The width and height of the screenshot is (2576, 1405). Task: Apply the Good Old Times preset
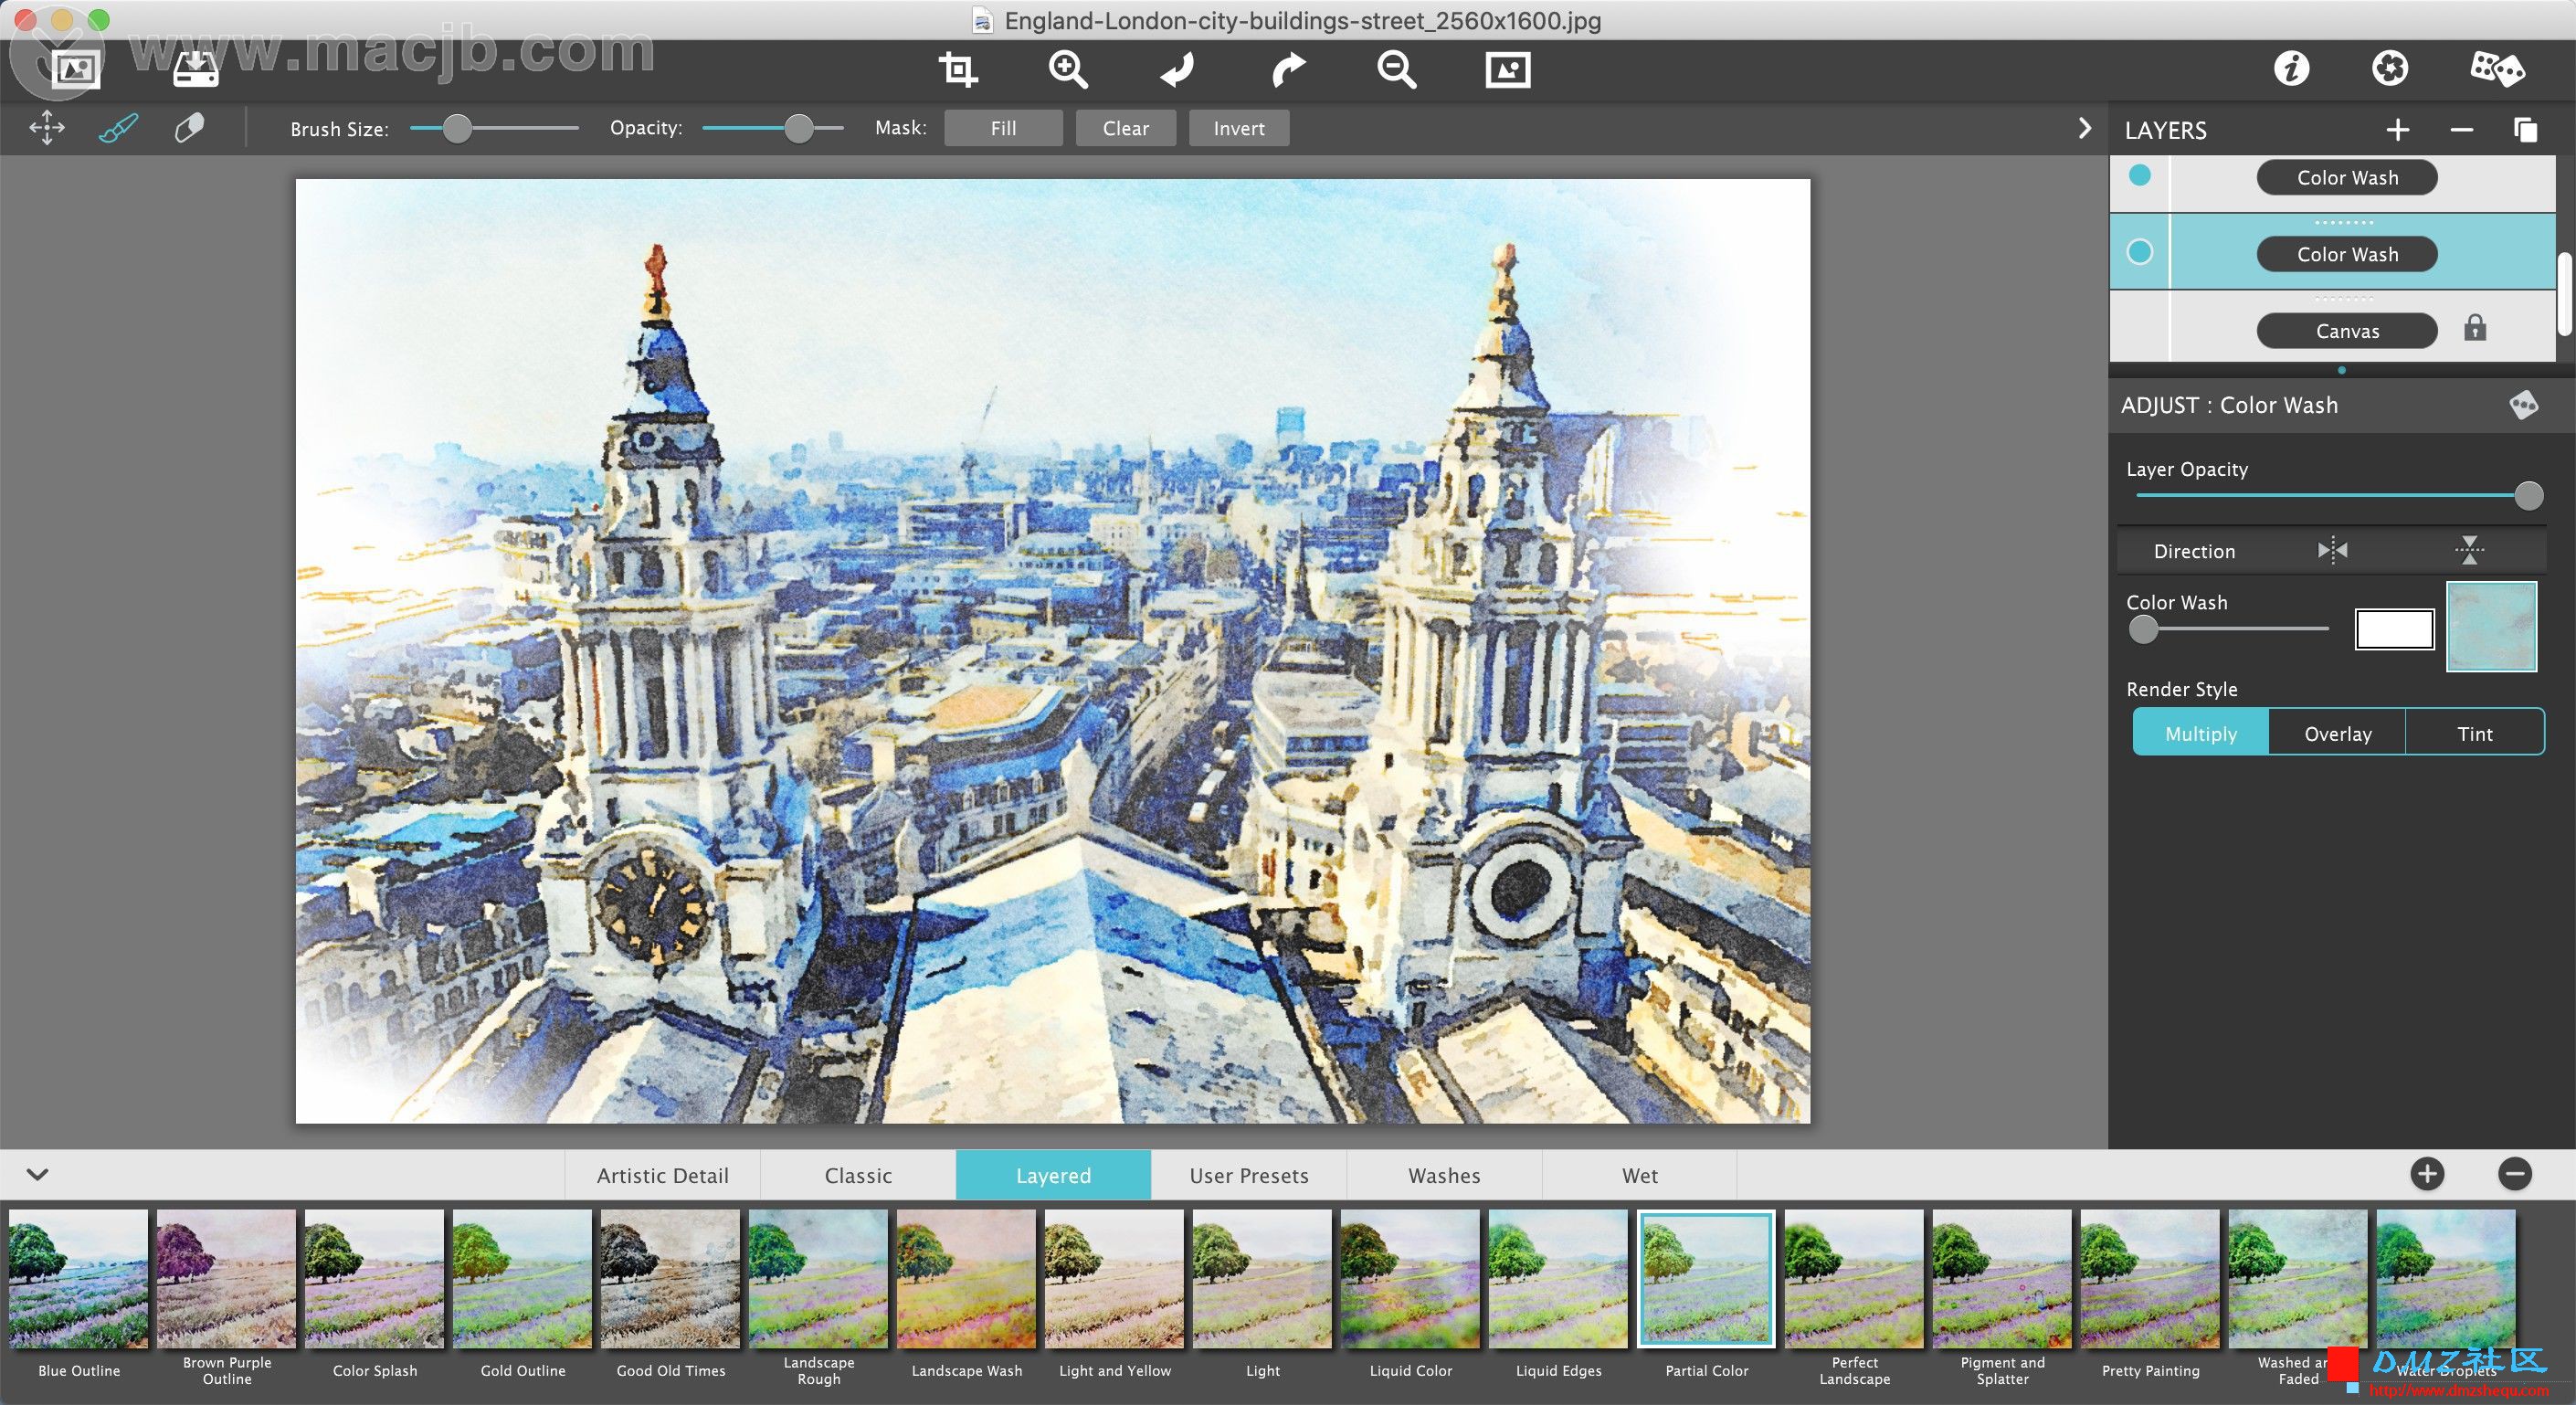671,1279
